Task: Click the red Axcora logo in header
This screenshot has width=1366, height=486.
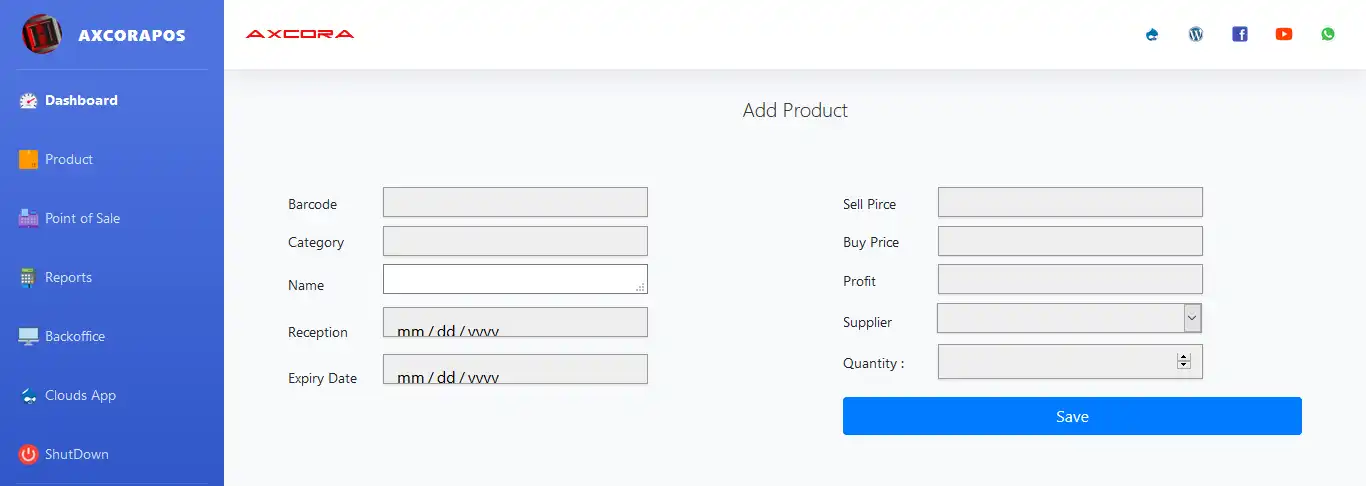Action: 300,34
